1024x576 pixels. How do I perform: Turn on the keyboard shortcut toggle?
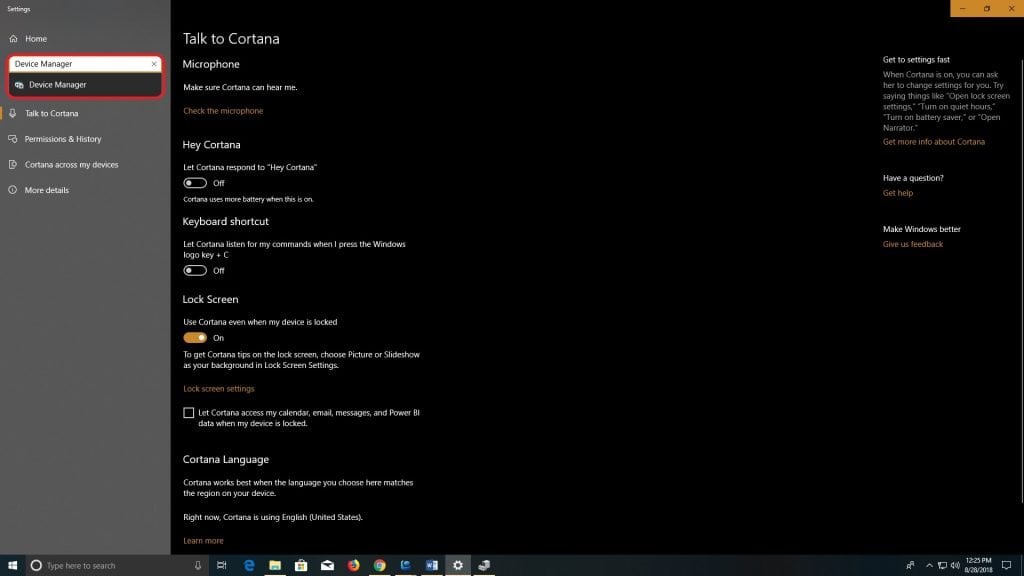tap(195, 270)
